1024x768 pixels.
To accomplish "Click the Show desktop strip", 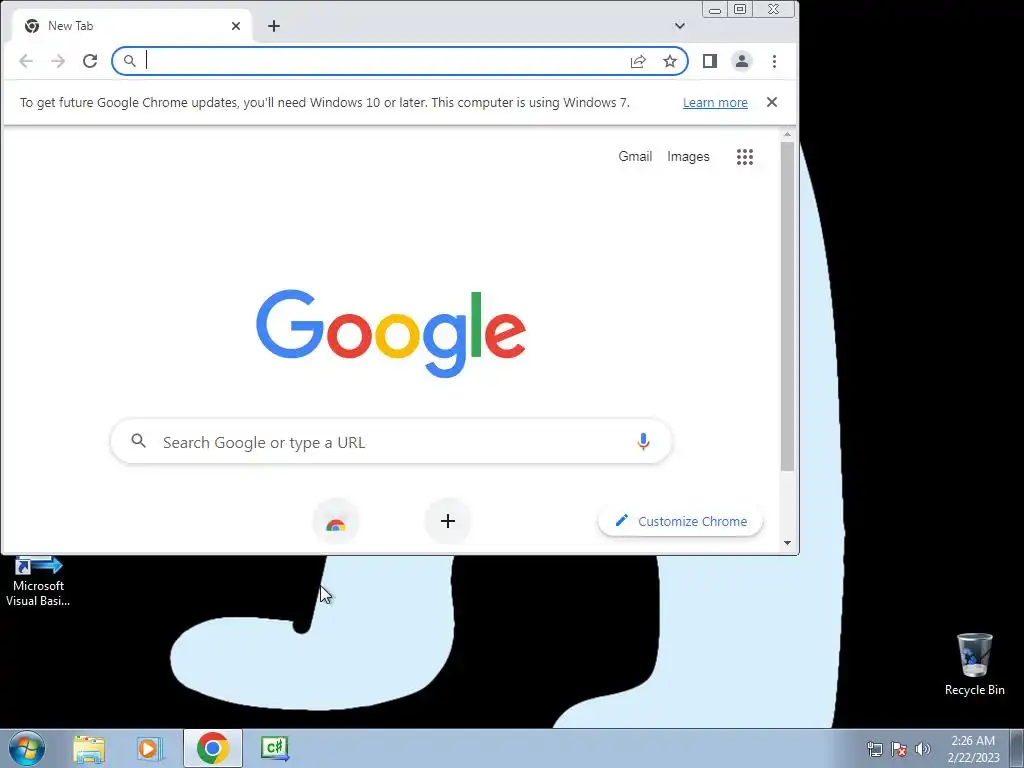I will tap(1017, 748).
